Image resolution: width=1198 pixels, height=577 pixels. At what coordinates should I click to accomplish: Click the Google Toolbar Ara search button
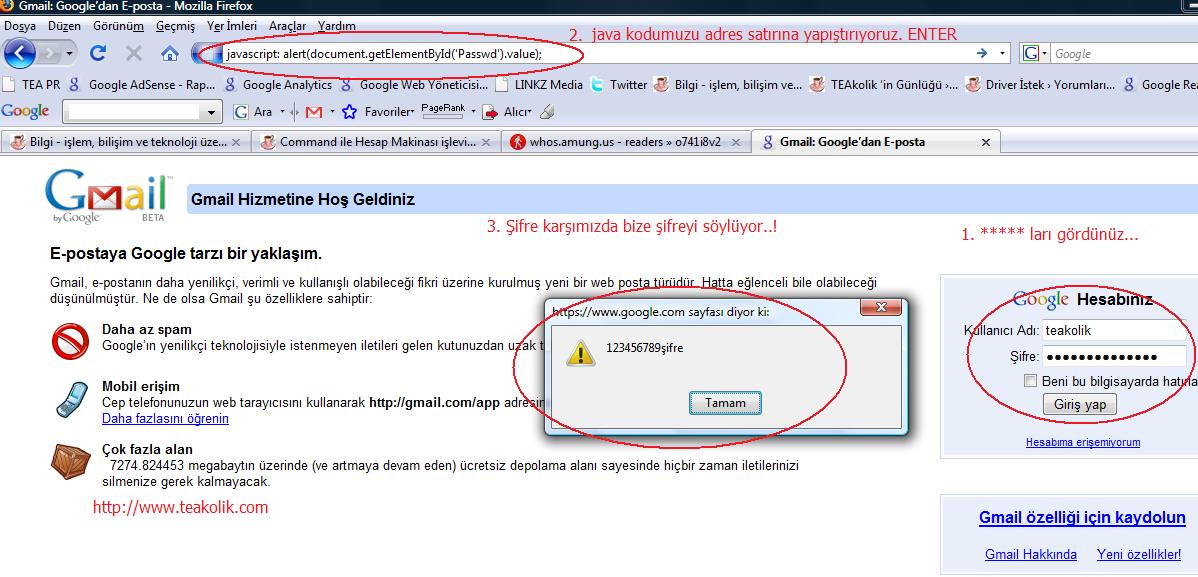[253, 112]
